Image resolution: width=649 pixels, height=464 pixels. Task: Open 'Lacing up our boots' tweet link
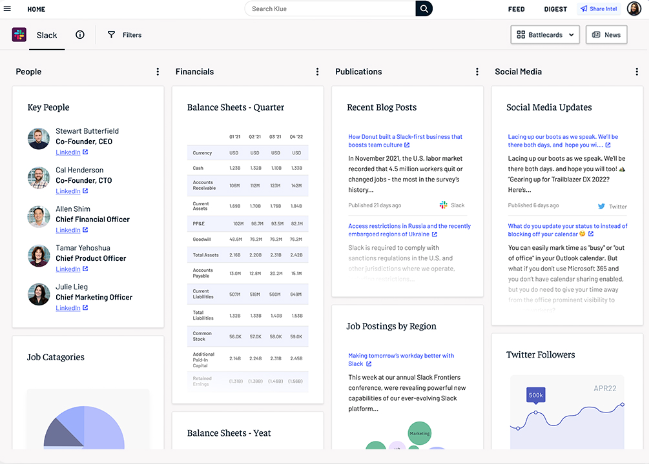point(563,141)
